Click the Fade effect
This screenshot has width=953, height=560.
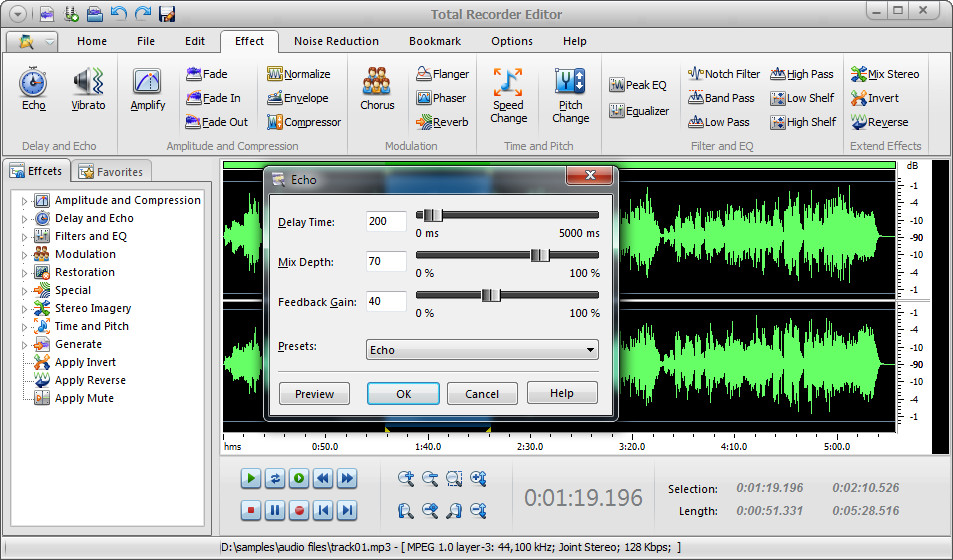(207, 74)
